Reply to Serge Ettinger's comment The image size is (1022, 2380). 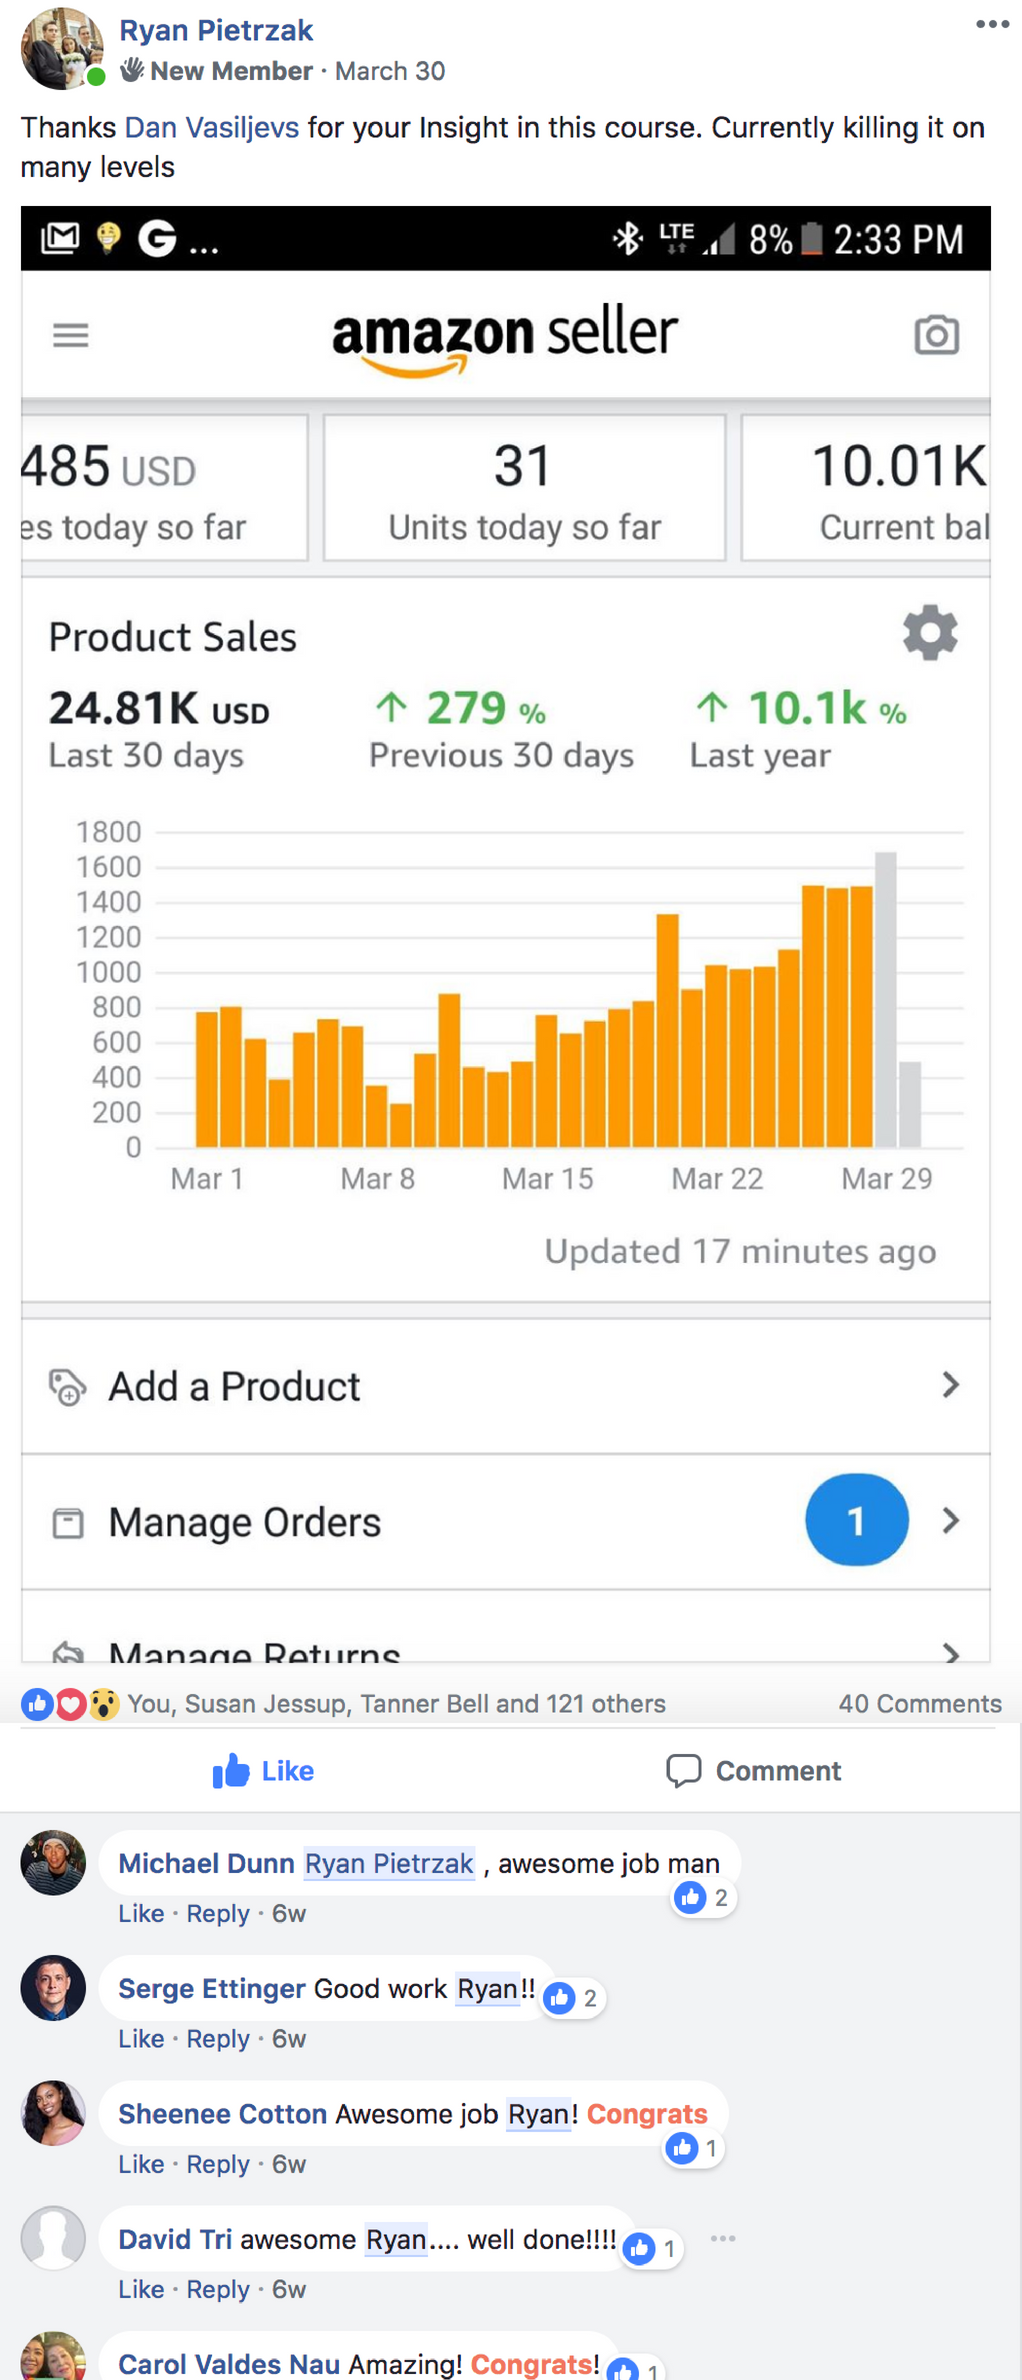coord(218,2038)
